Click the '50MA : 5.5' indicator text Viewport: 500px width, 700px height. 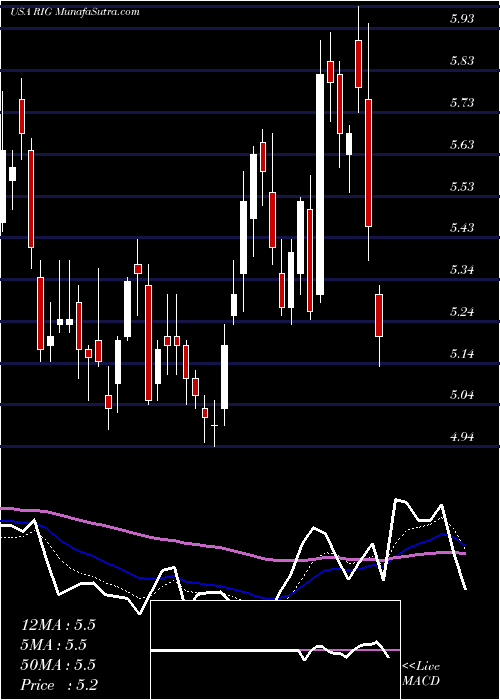[x=58, y=665]
